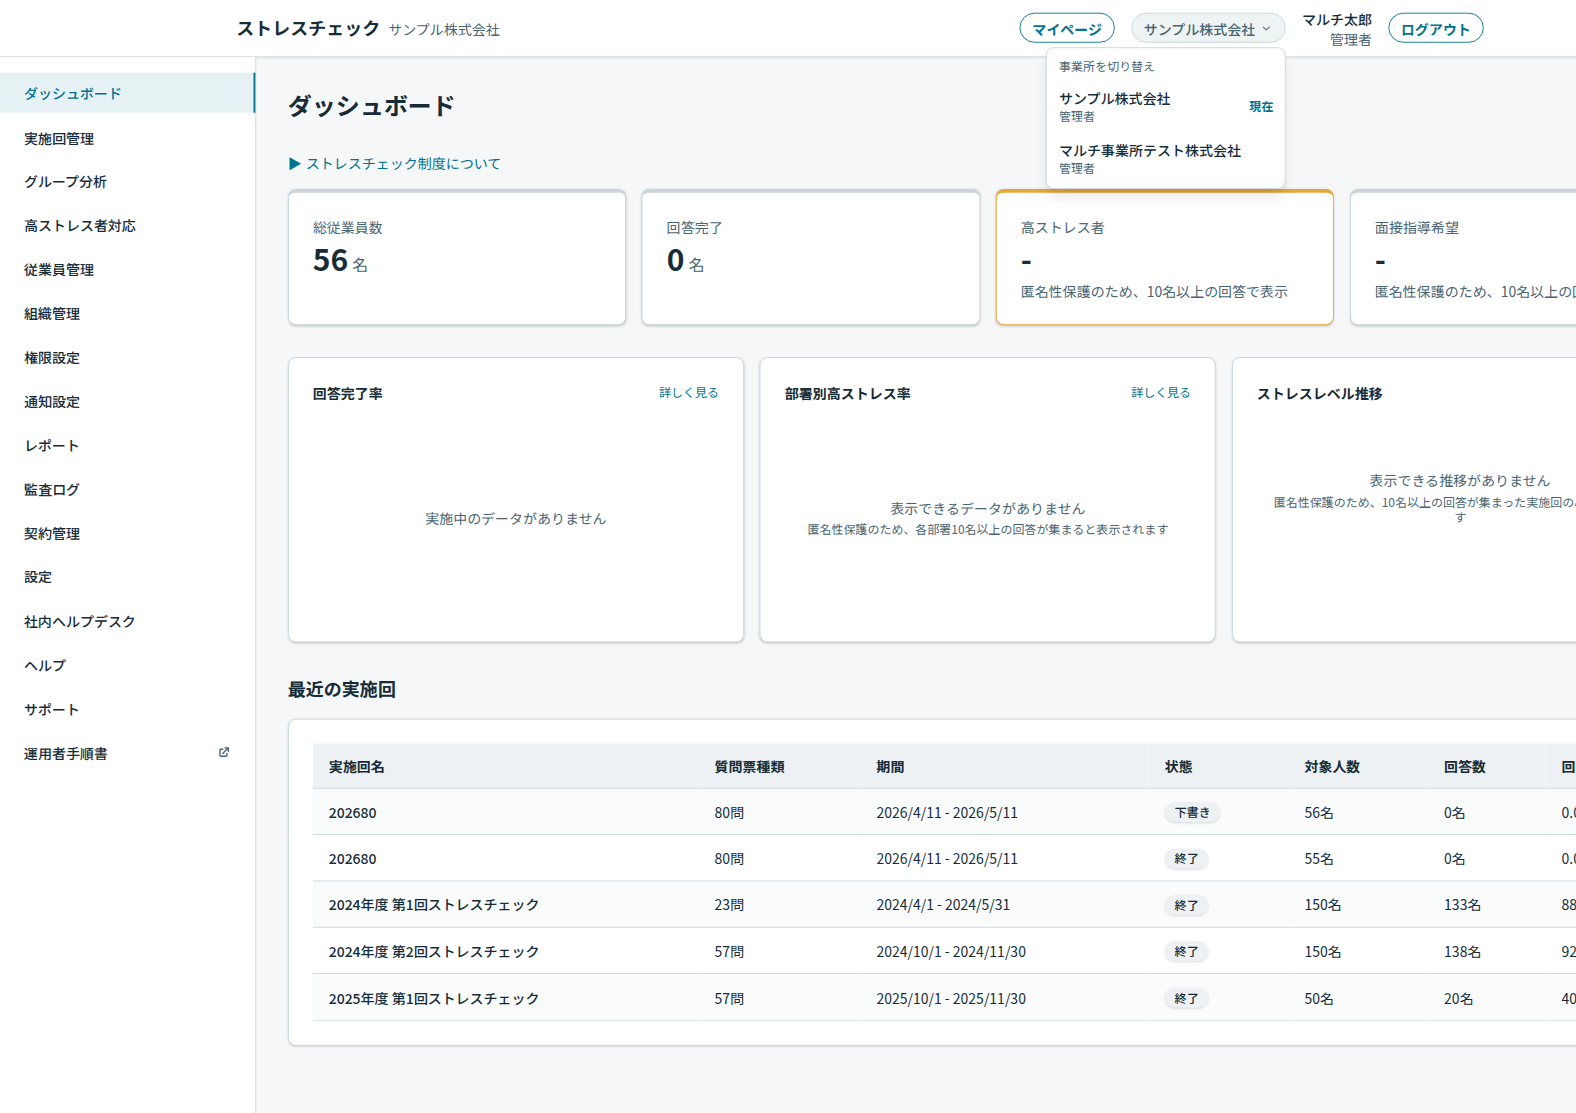Open サポート sidebar item
The height and width of the screenshot is (1113, 1576).
click(127, 710)
